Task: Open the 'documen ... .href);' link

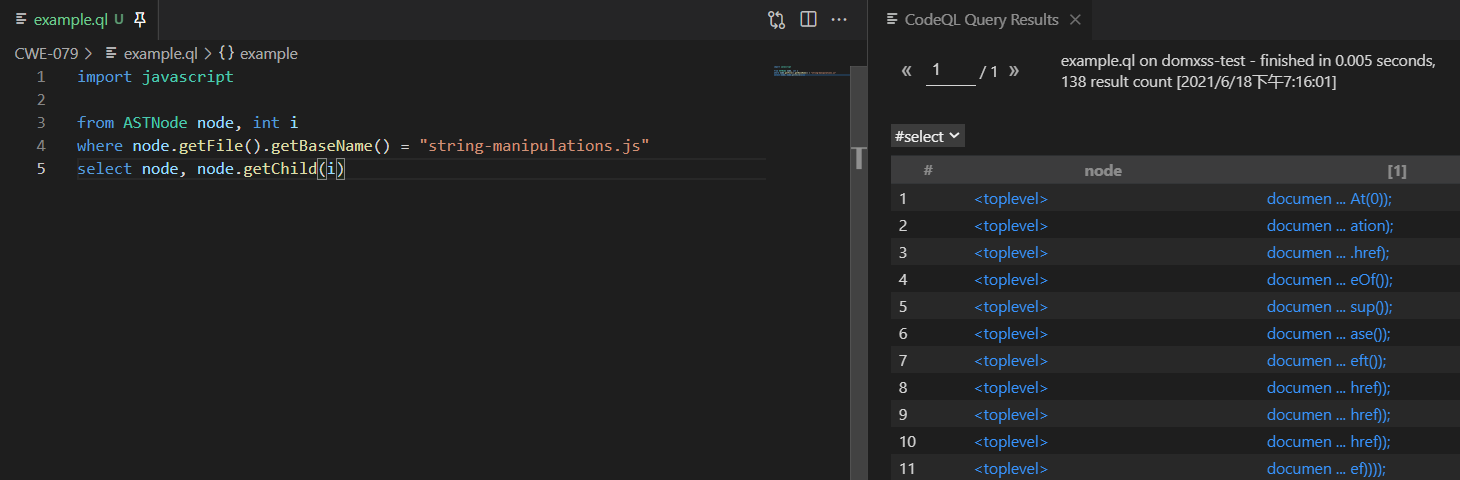Action: tap(1328, 253)
